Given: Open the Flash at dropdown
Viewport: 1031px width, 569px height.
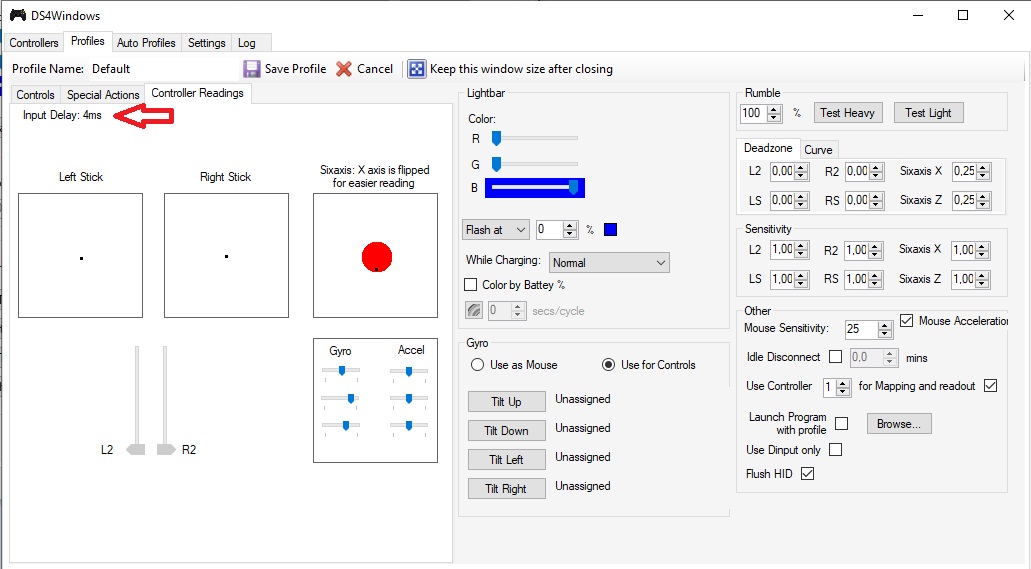Looking at the screenshot, I should click(496, 230).
